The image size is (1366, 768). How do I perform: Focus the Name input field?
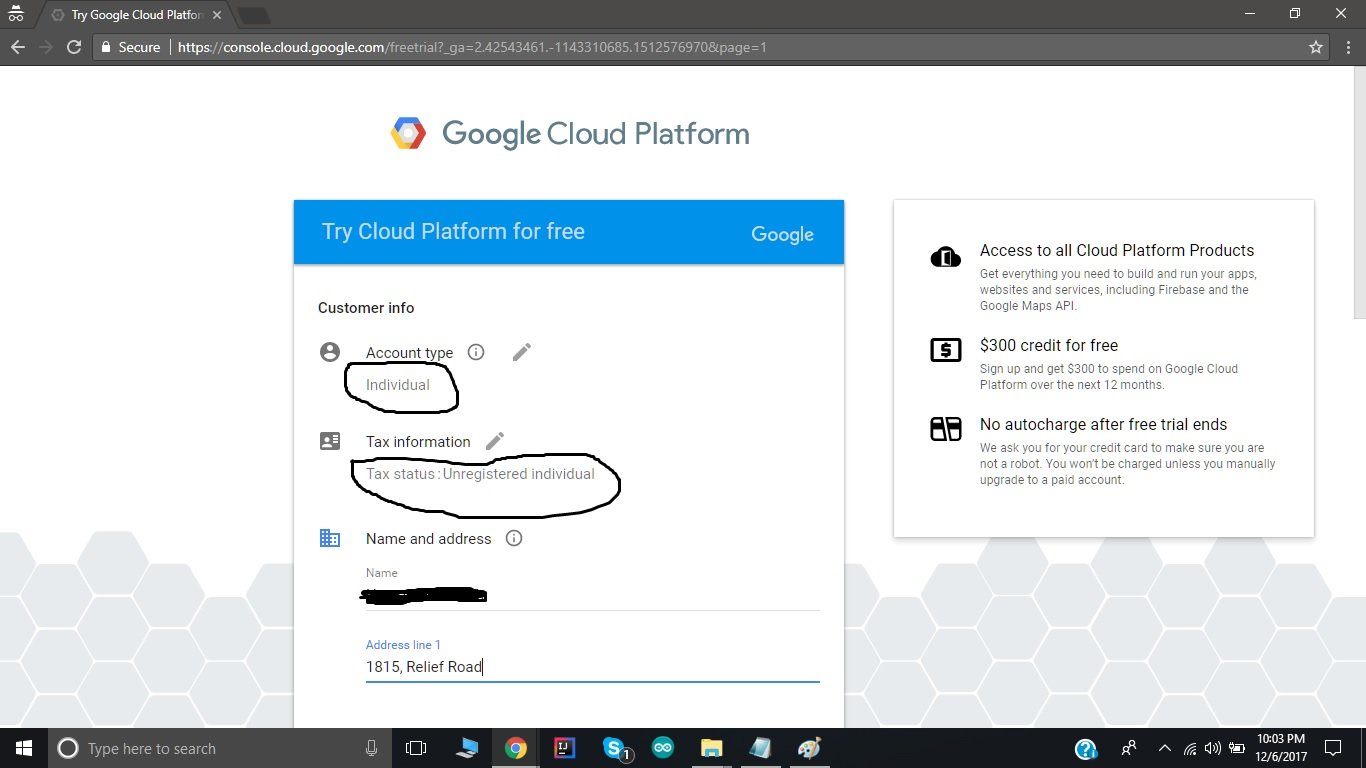pos(592,596)
